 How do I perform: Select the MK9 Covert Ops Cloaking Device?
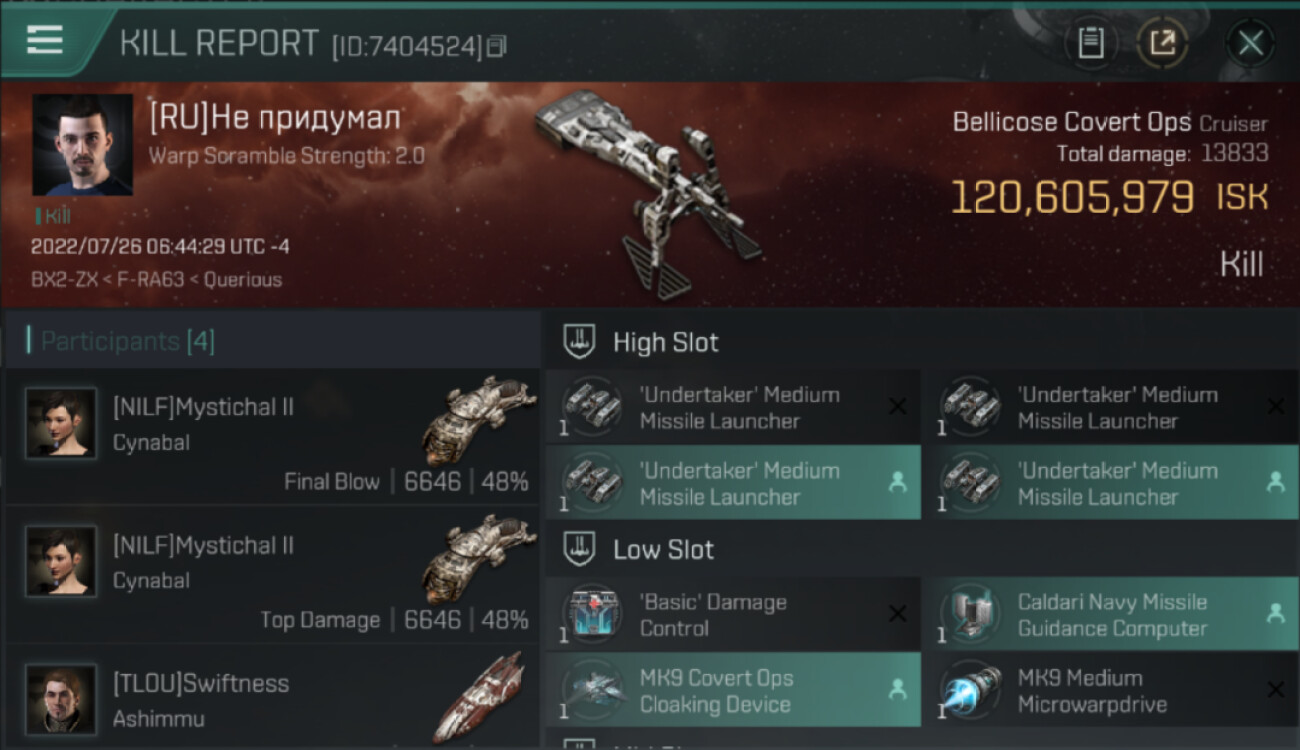(x=732, y=690)
